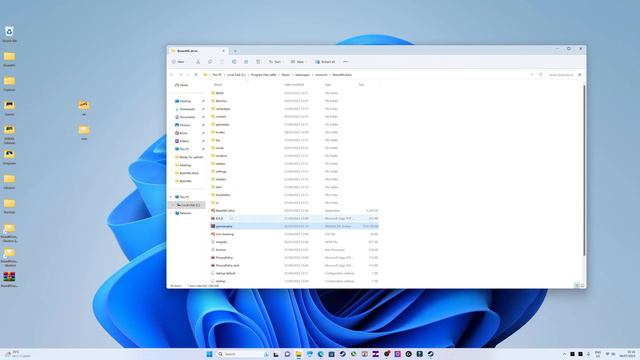The width and height of the screenshot is (640, 360).
Task: Open Pictures in Quick access
Action: 182,125
